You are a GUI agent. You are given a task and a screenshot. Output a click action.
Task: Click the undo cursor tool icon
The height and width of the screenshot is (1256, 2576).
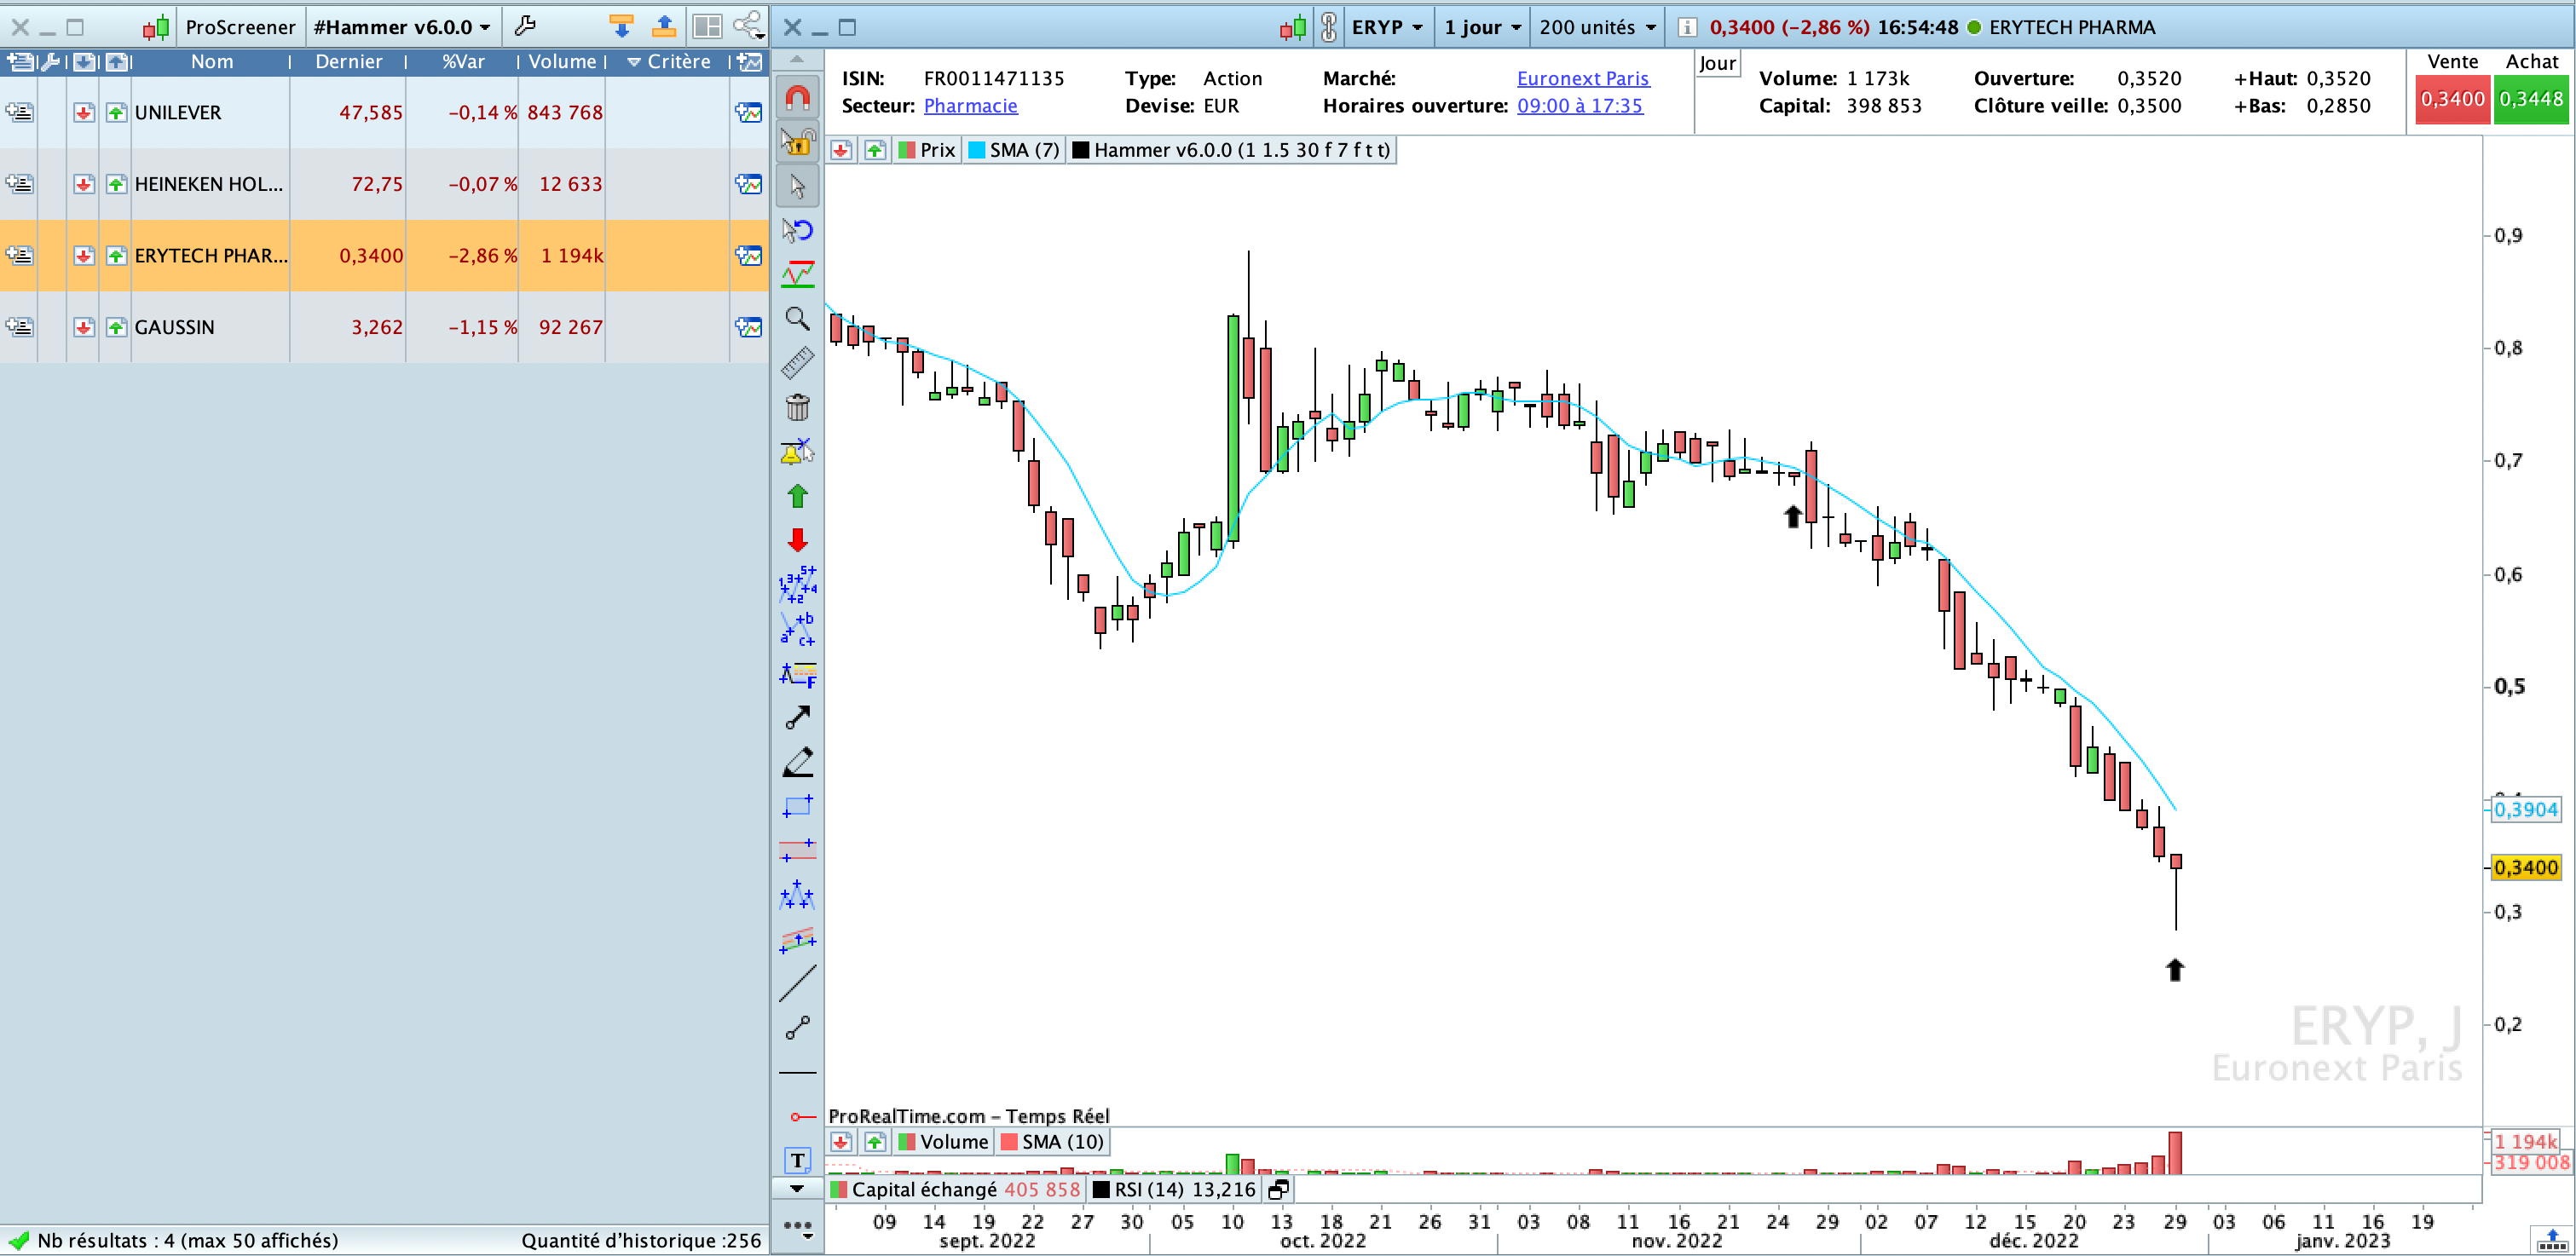pos(797,230)
